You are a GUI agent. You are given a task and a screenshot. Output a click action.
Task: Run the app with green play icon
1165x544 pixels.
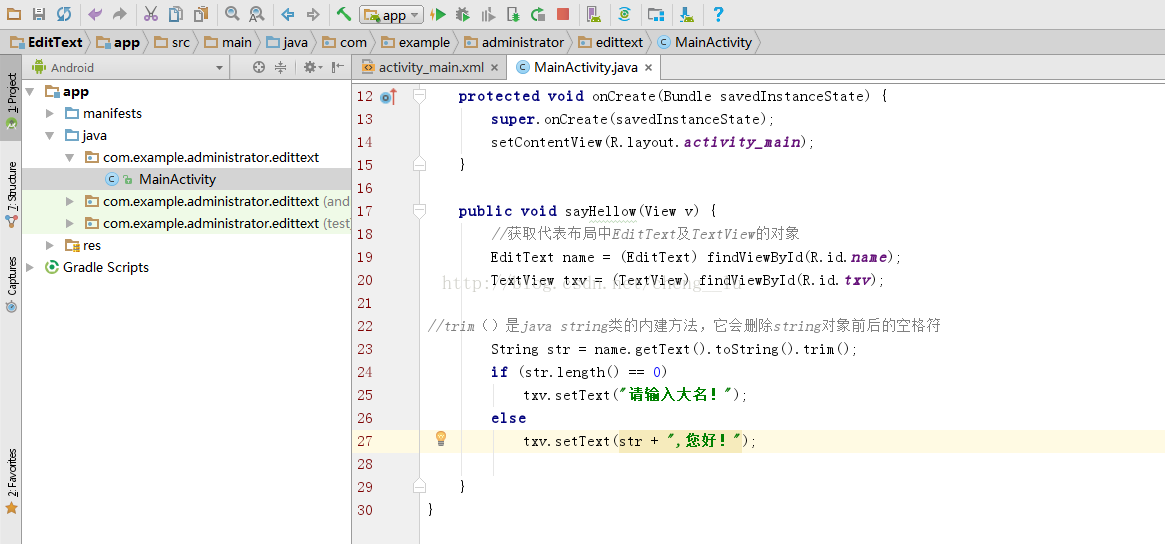pos(438,14)
